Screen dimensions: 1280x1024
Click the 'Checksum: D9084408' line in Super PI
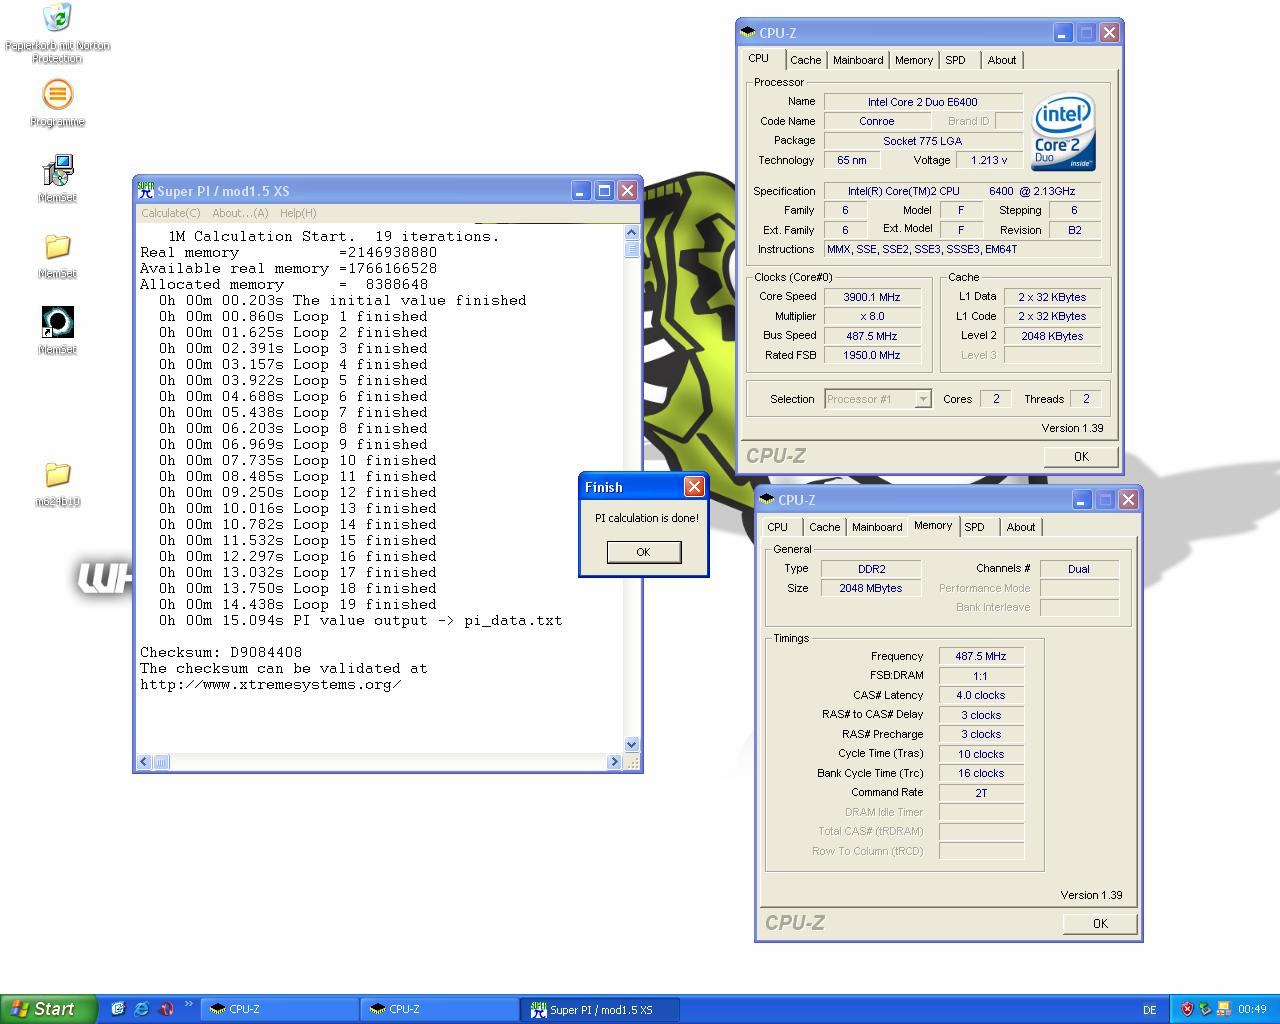click(x=221, y=652)
